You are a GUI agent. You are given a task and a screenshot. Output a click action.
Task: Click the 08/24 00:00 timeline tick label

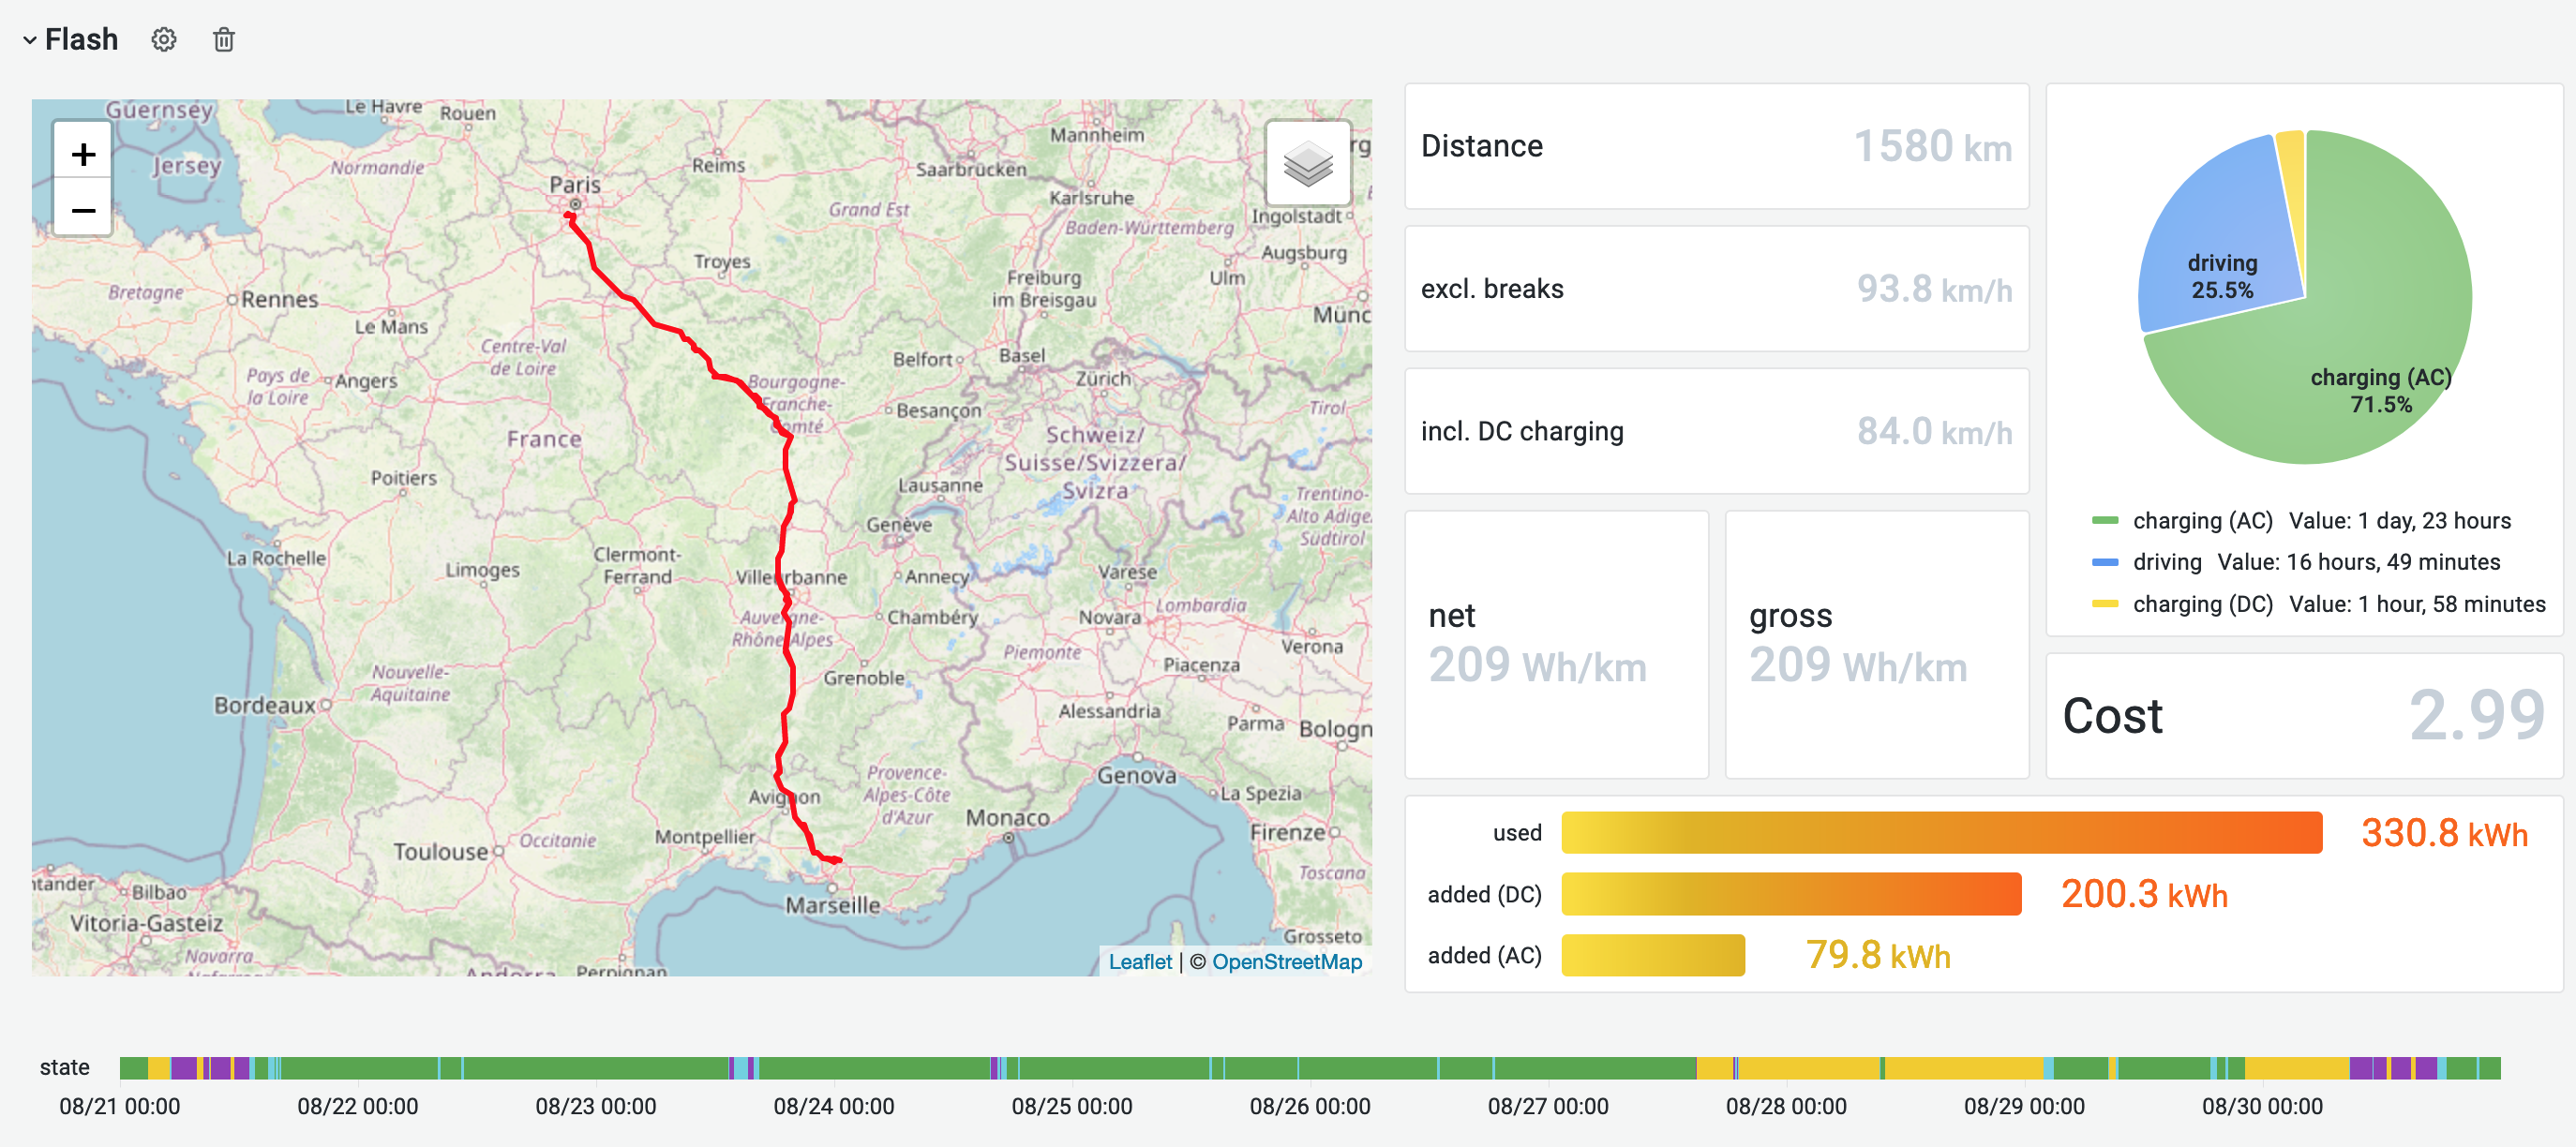click(834, 1106)
